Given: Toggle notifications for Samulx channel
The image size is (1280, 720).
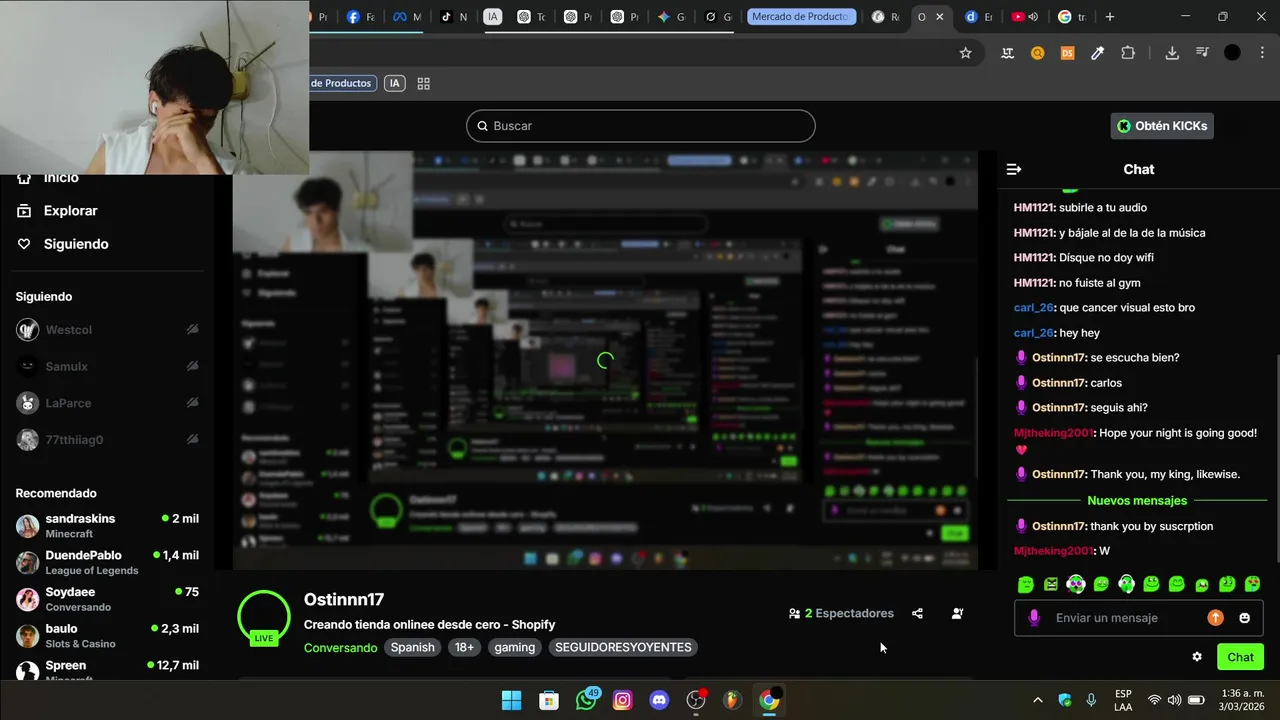Looking at the screenshot, I should point(192,366).
